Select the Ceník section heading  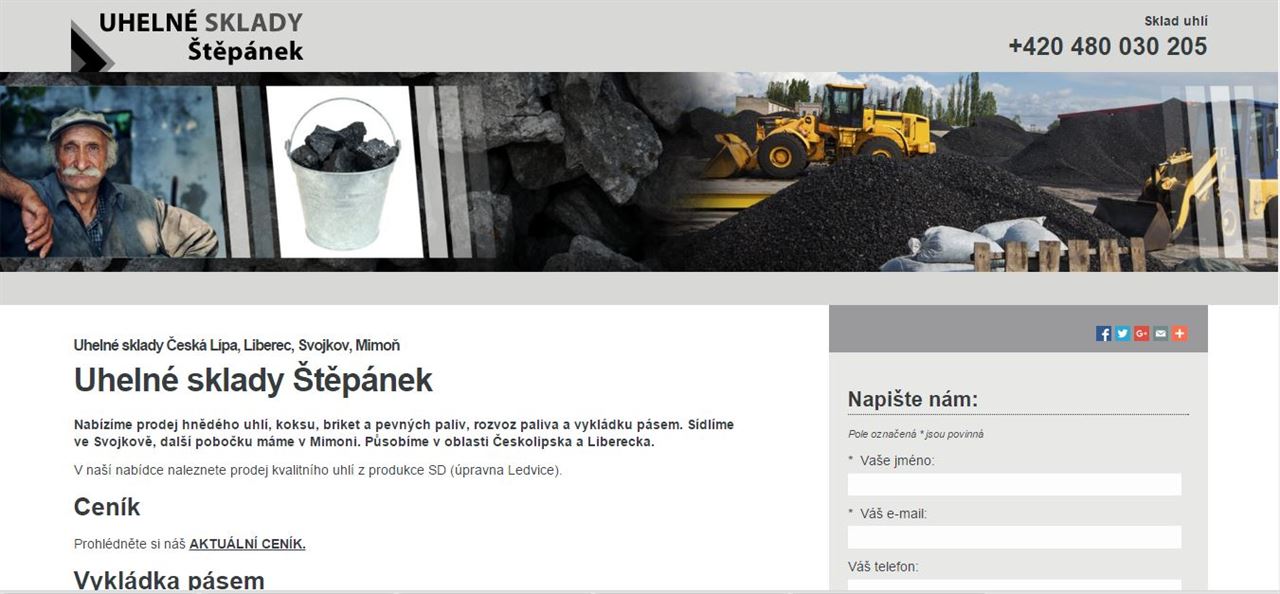pyautogui.click(x=107, y=507)
